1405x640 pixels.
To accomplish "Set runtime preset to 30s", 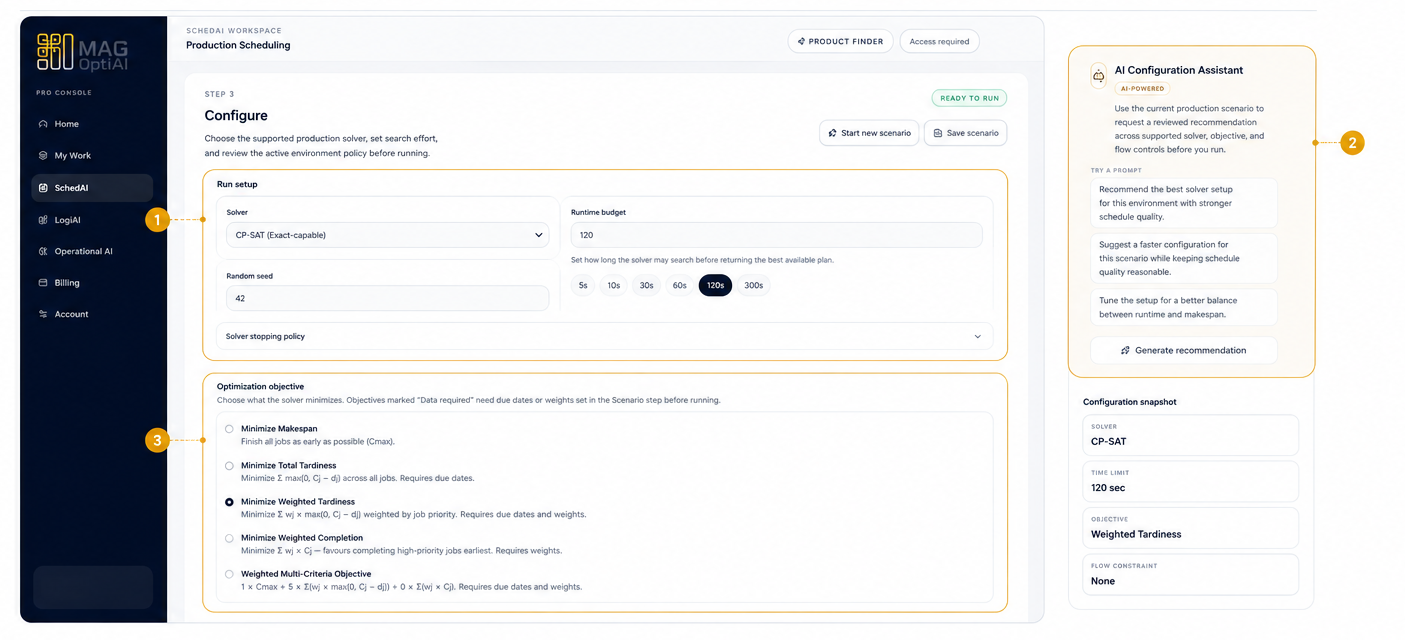I will coord(646,285).
